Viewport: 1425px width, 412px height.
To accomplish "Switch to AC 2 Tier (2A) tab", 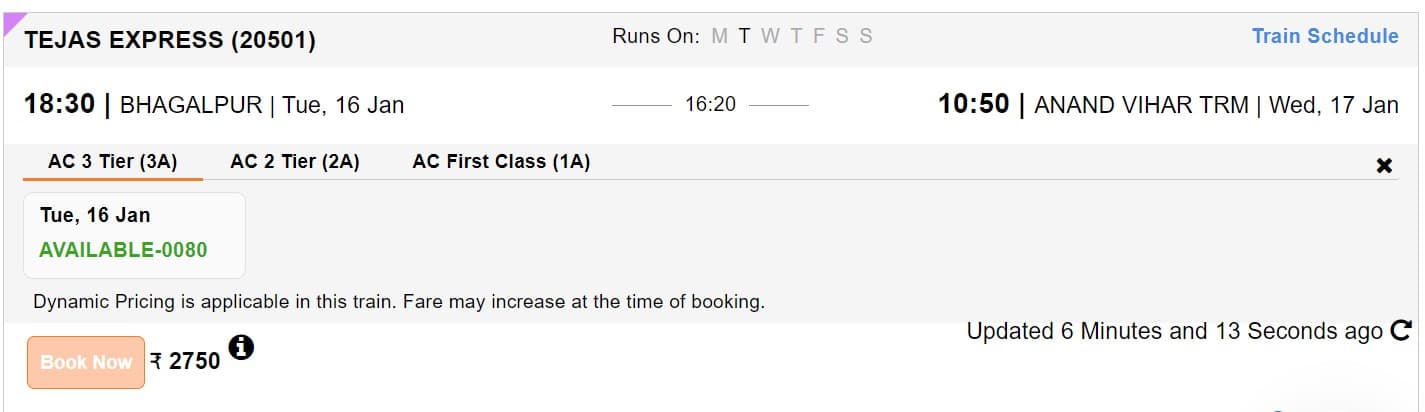I will 295,162.
